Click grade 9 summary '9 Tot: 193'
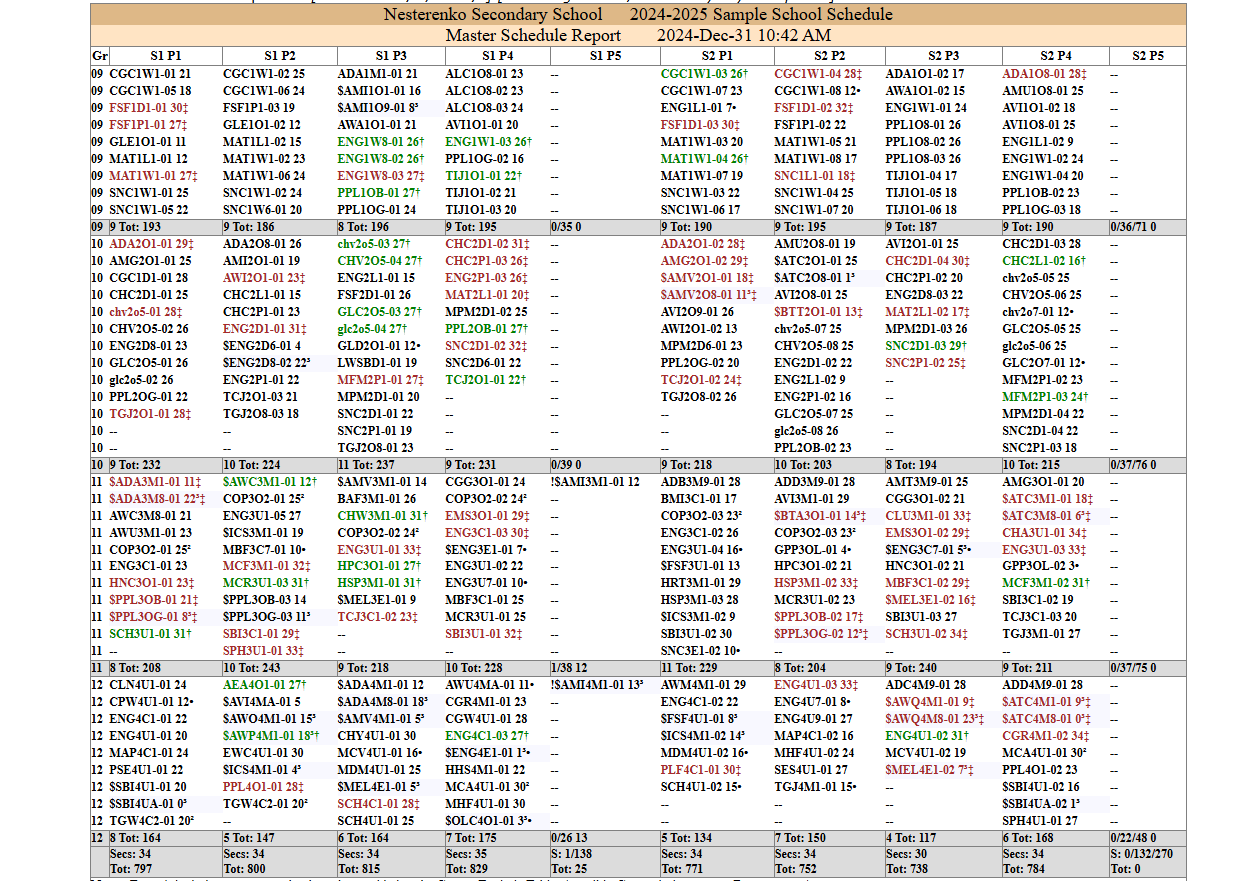Viewport: 1256px width, 881px height. coord(139,227)
